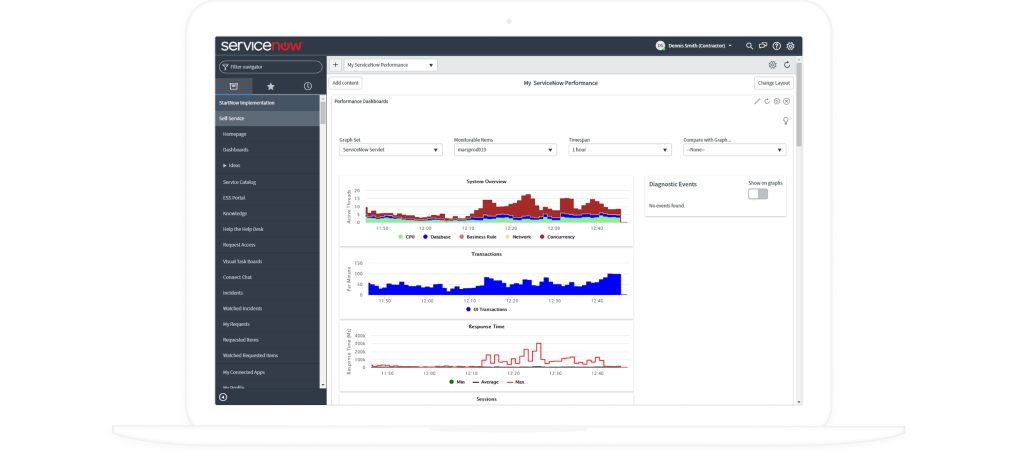Refresh the dashboard using toolbar refresh icon
Image resolution: width=1018 pixels, height=450 pixels.
pyautogui.click(x=787, y=65)
